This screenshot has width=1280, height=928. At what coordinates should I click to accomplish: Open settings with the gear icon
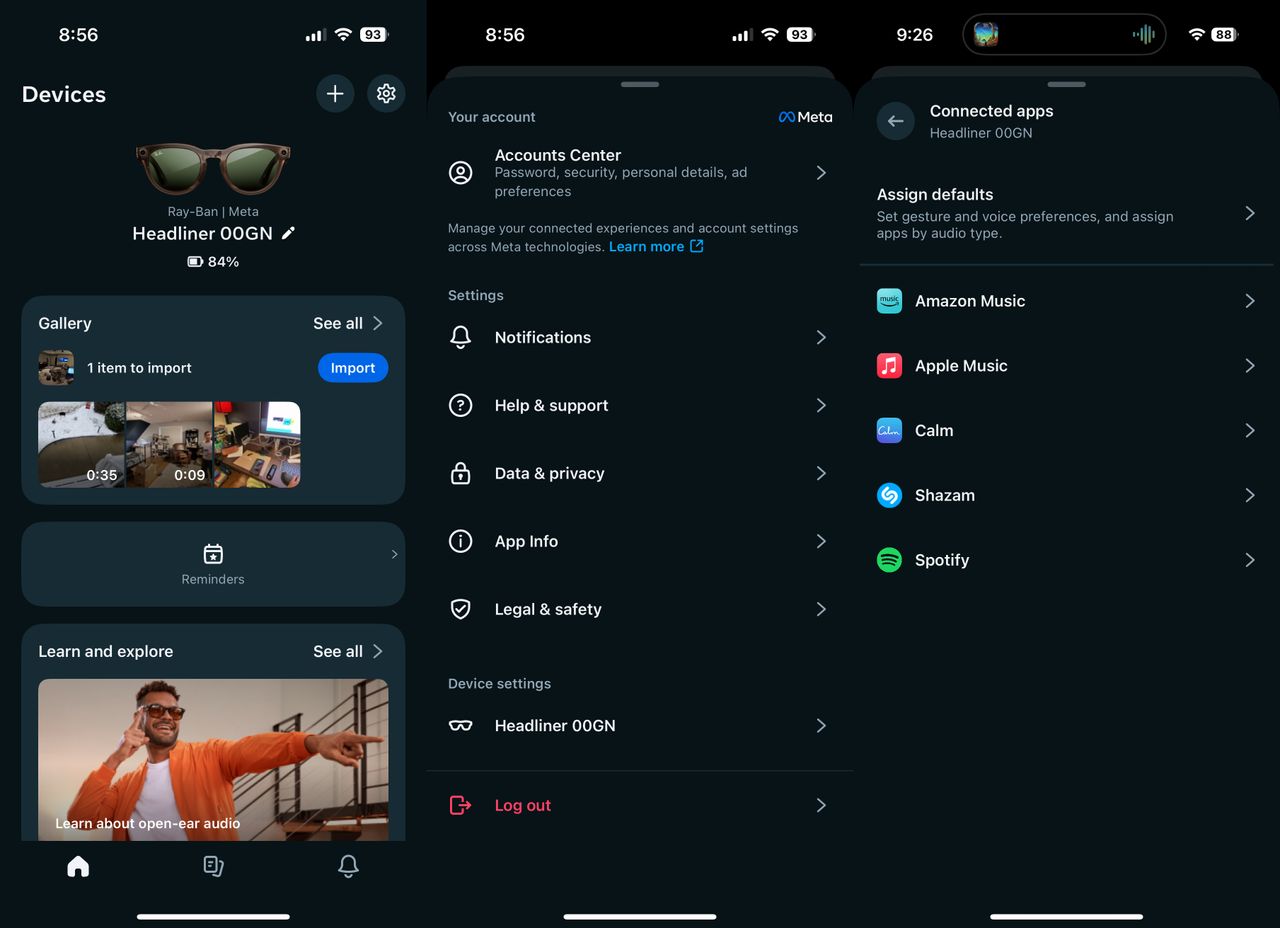coord(386,94)
